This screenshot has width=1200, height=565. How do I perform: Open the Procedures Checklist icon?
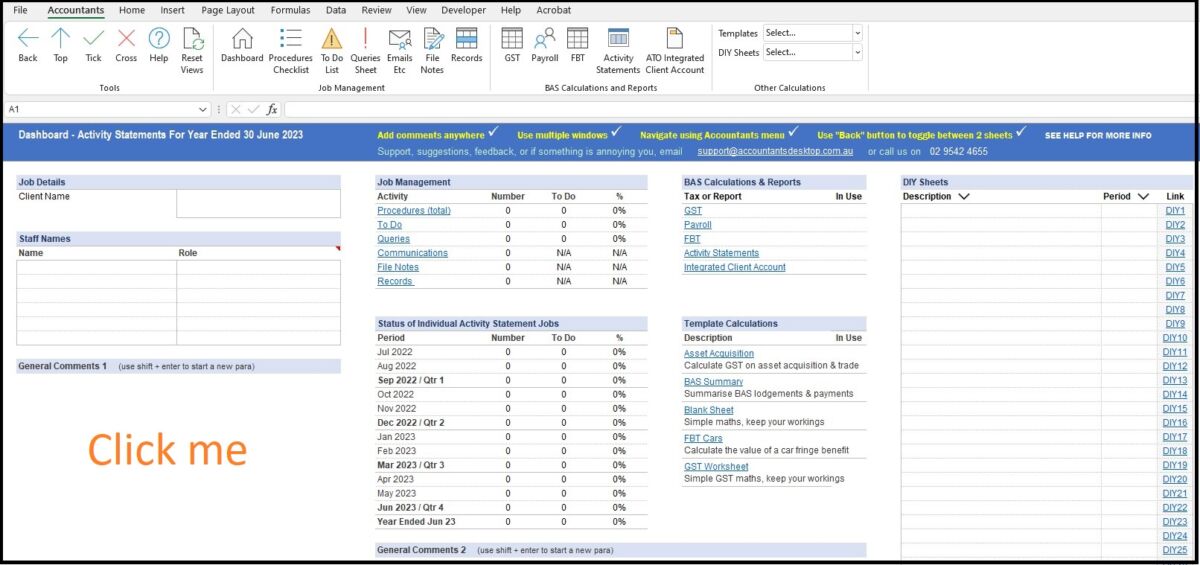291,40
